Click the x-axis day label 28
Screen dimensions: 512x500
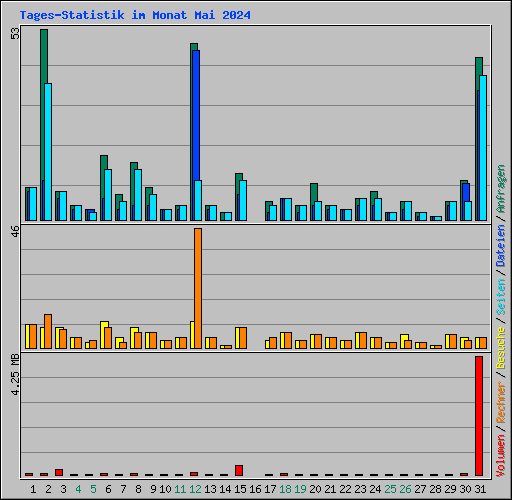click(x=435, y=489)
